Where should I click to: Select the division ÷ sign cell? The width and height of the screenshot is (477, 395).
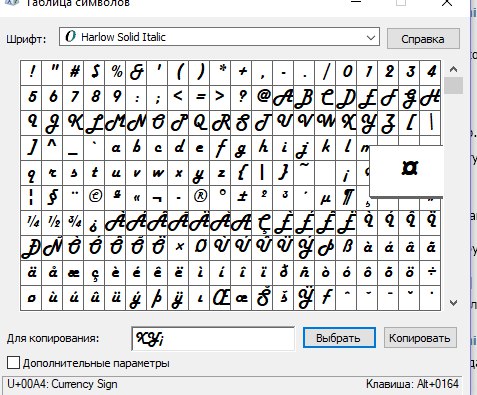[x=430, y=273]
